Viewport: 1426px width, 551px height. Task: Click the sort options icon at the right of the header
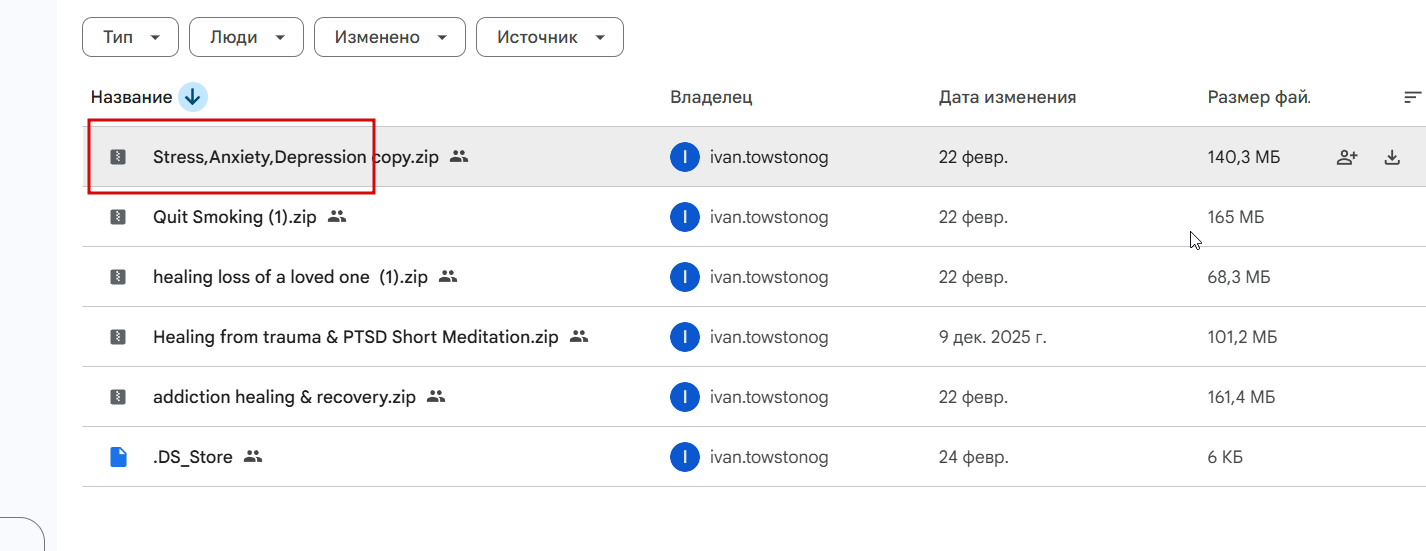coord(1412,97)
